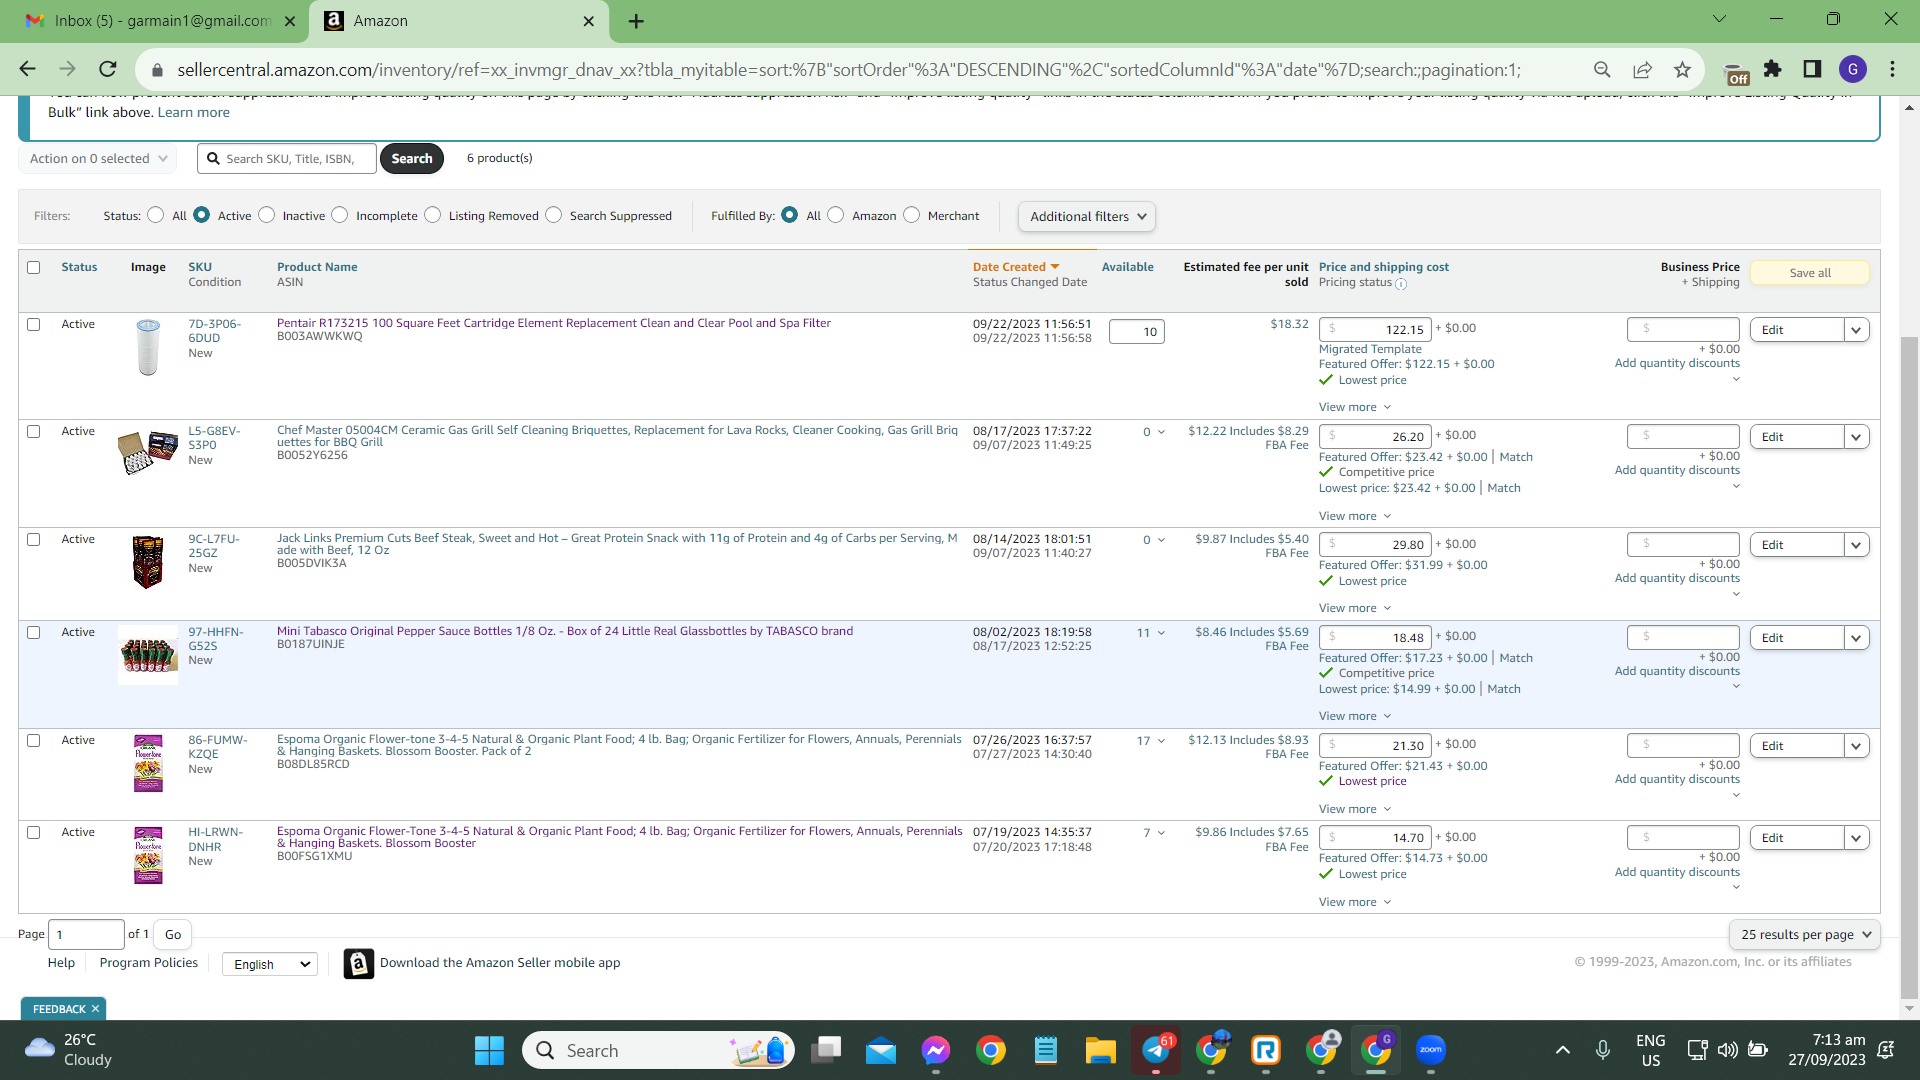Click Amazon Seller mobile app icon

(359, 963)
